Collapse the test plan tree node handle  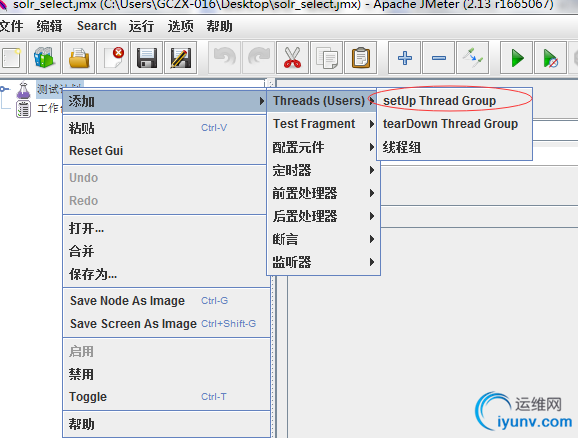tap(3, 89)
